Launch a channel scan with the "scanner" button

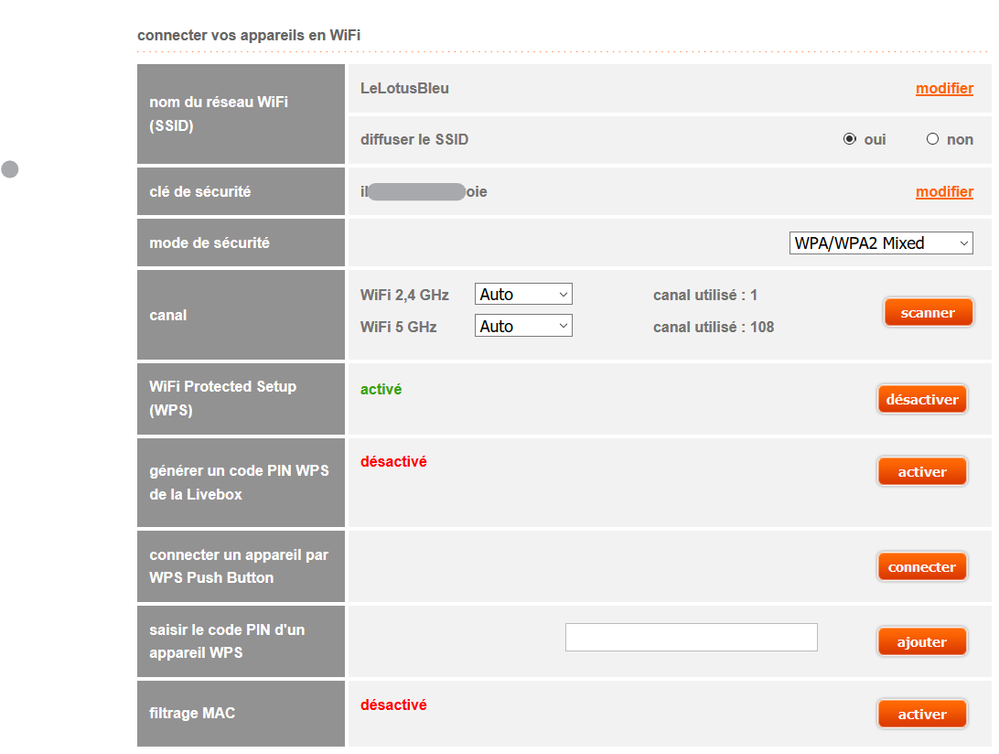pos(928,311)
